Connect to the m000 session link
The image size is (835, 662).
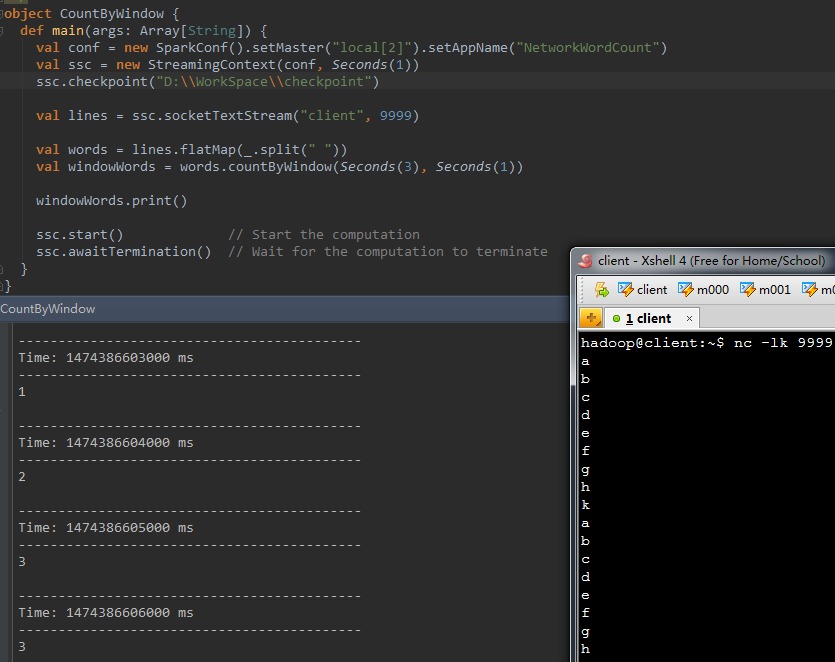[x=703, y=290]
